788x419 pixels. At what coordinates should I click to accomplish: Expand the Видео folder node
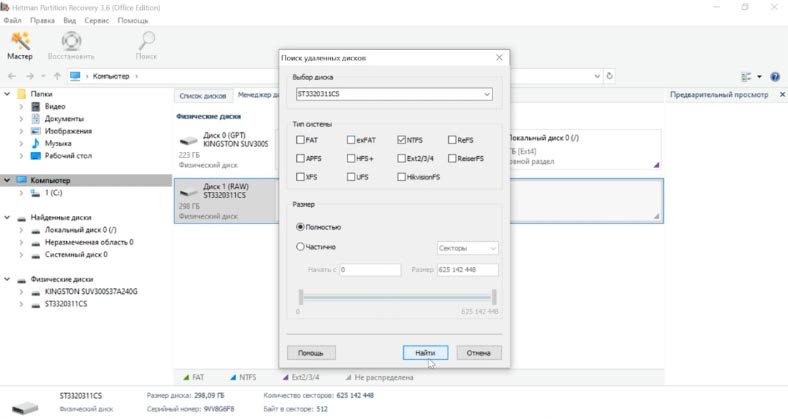click(21, 107)
